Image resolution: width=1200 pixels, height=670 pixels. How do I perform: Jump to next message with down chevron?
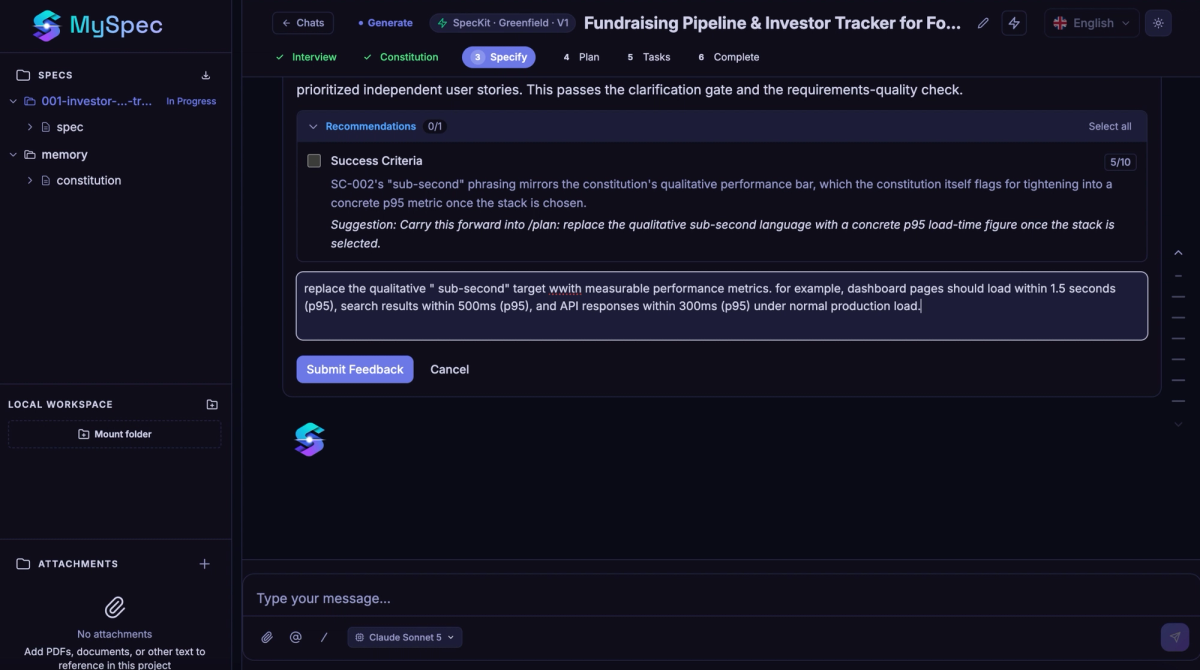tap(1178, 424)
